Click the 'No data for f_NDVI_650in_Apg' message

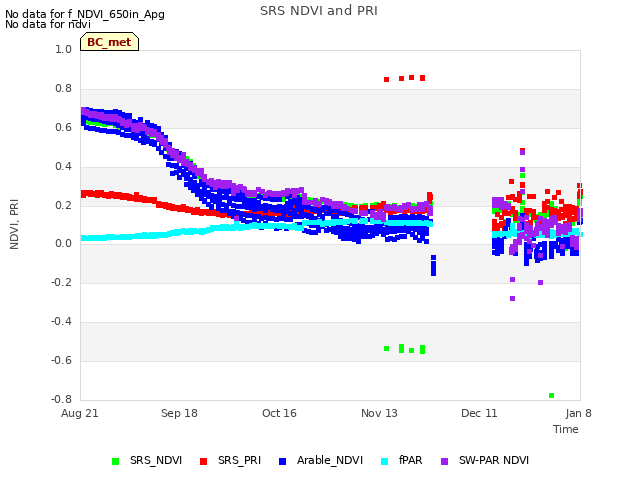click(85, 14)
